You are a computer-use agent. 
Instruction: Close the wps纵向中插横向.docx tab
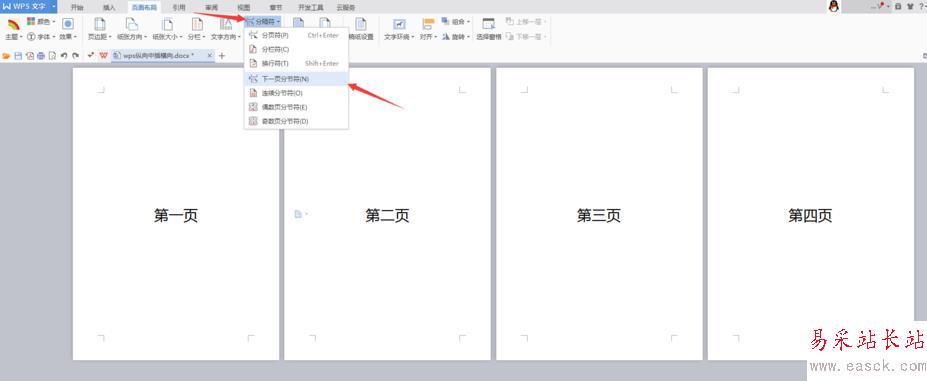pyautogui.click(x=209, y=56)
